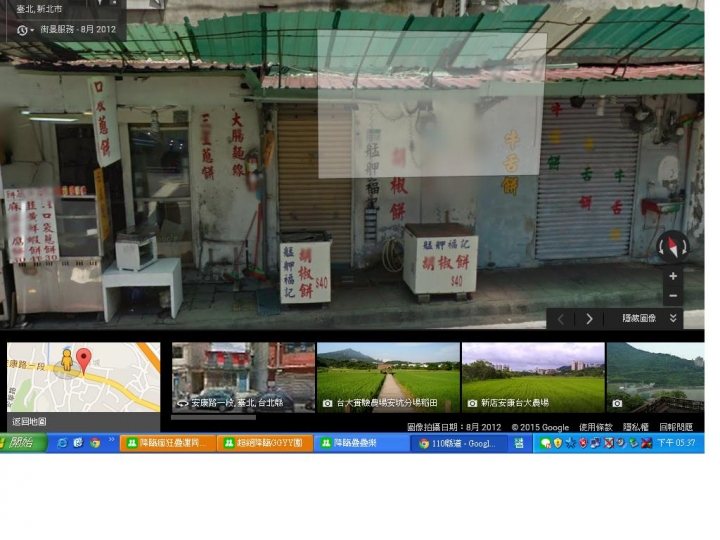The height and width of the screenshot is (540, 720).
Task: Click 隱藏圖像 to hide imagery strip
Action: coord(639,318)
